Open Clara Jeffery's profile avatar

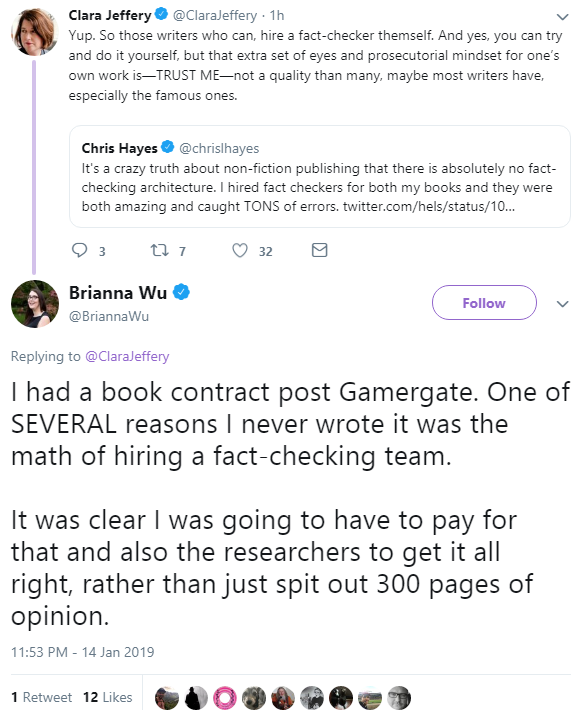[34, 32]
